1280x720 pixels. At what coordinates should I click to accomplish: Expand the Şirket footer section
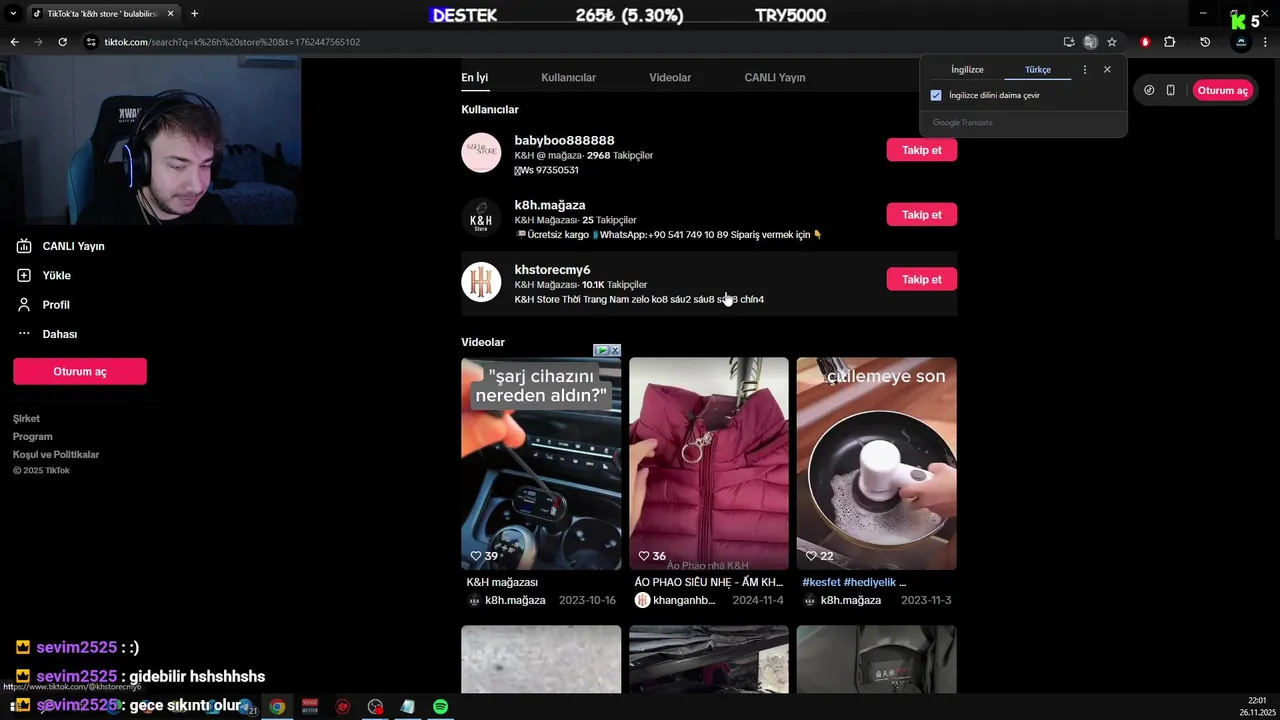[x=26, y=419]
